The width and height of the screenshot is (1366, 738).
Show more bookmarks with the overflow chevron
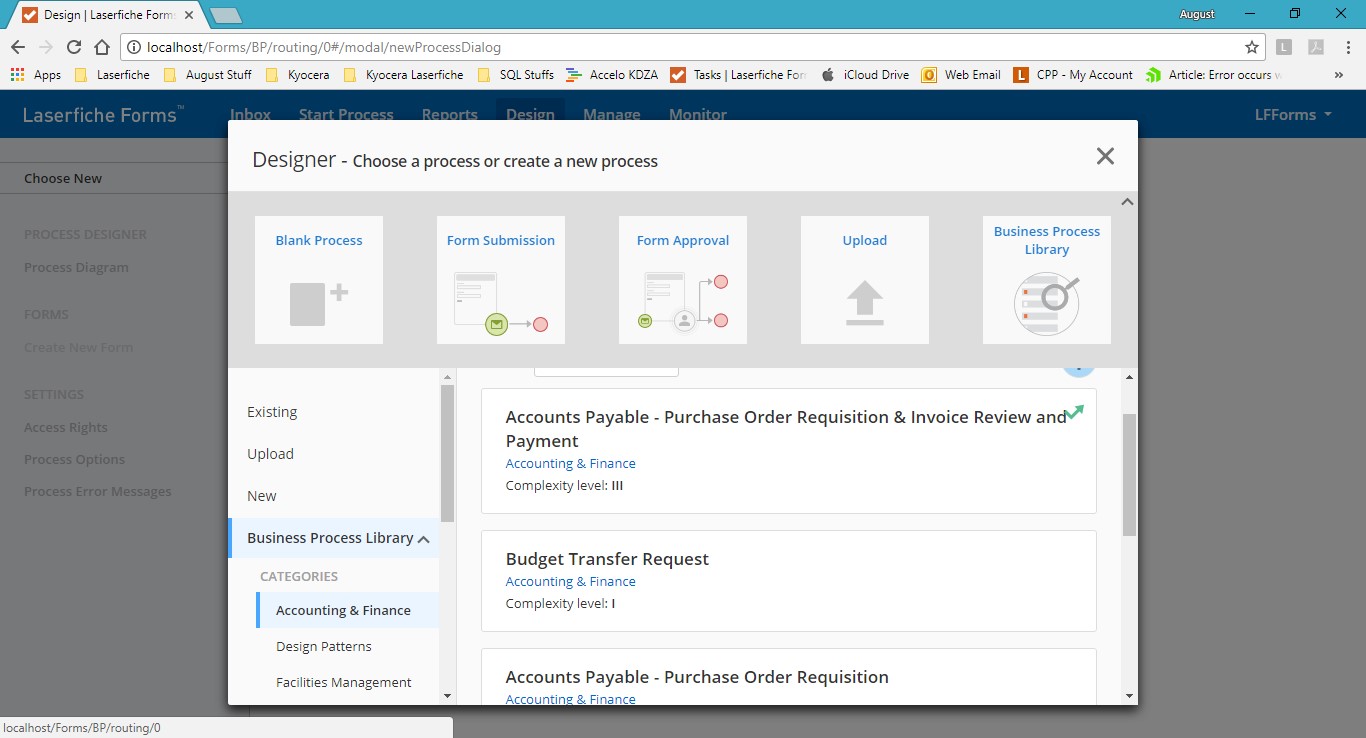pyautogui.click(x=1339, y=75)
